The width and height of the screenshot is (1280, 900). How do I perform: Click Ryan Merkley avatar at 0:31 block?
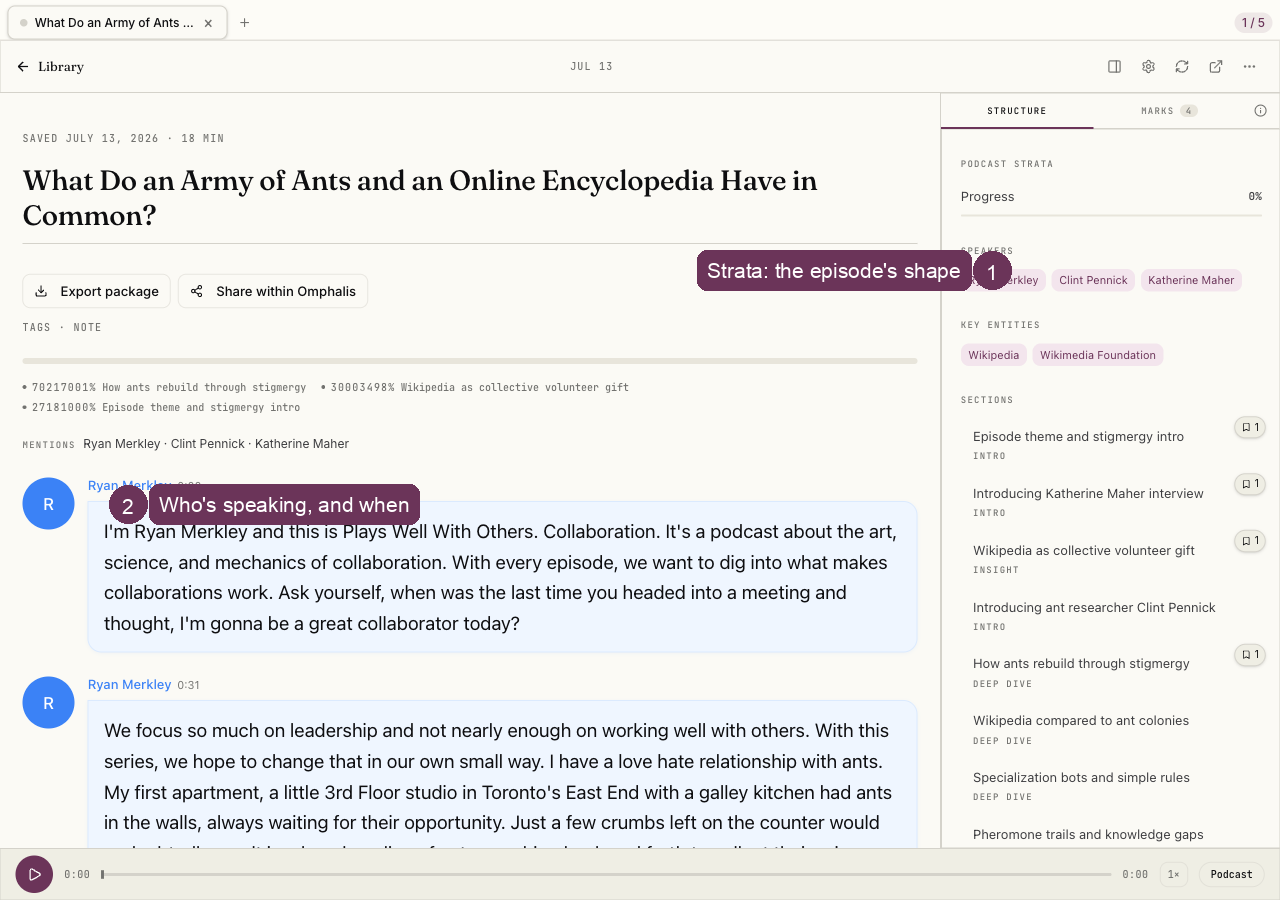point(48,703)
